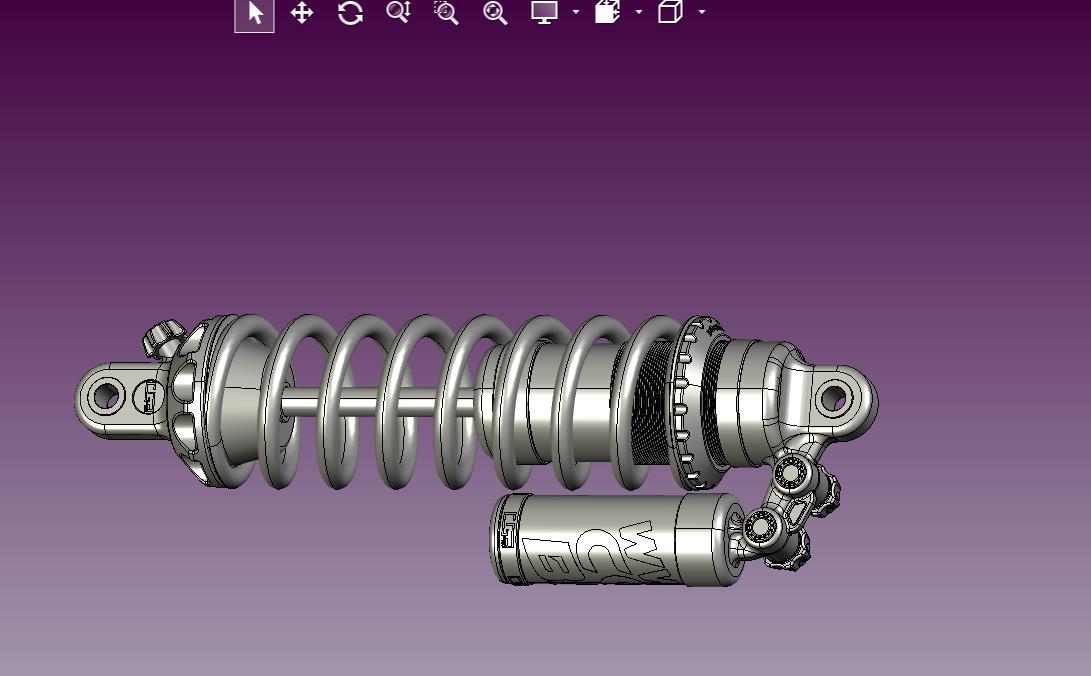Viewport: 1091px width, 676px height.
Task: Open the display mode dropdown arrow
Action: pyautogui.click(x=575, y=12)
